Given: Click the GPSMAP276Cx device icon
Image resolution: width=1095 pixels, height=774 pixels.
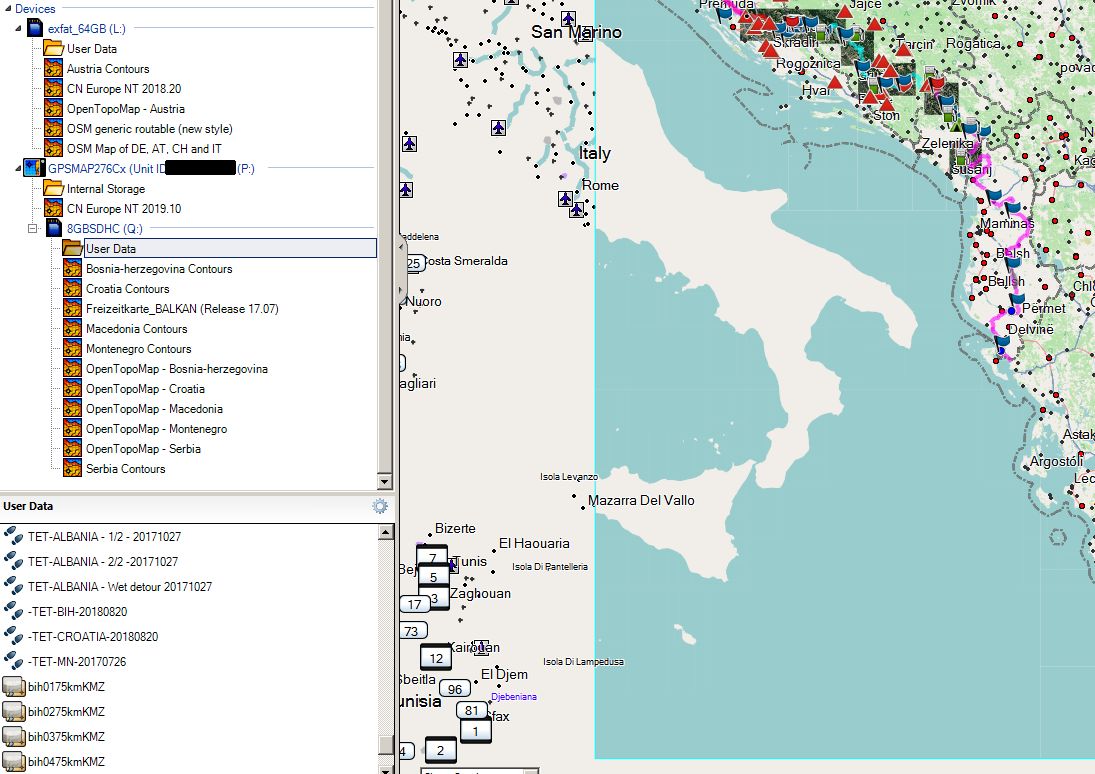Looking at the screenshot, I should pyautogui.click(x=35, y=169).
